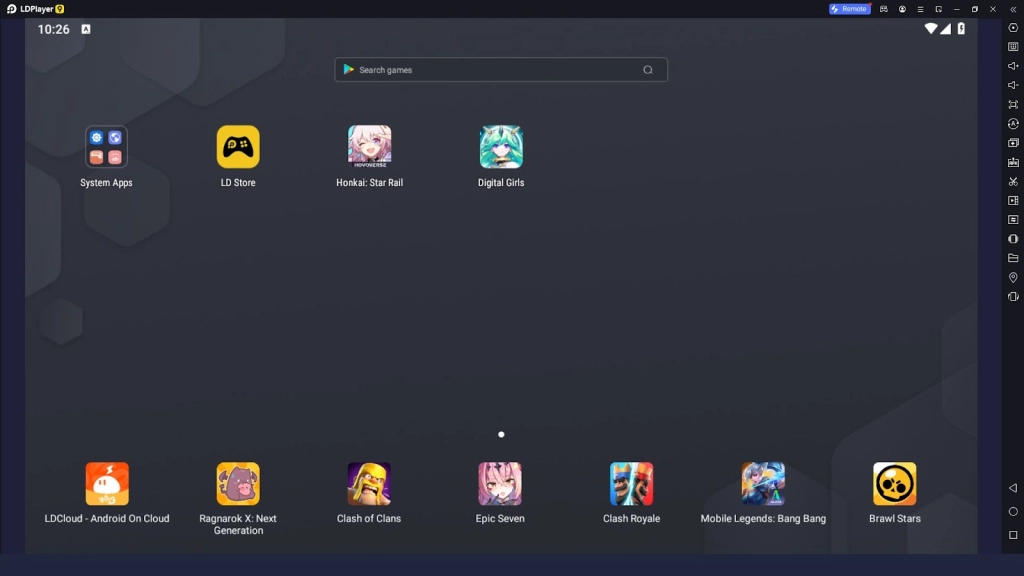Open multi-instance manager icon in sidebar
Screen dimensions: 1024x576
pos(1013,142)
